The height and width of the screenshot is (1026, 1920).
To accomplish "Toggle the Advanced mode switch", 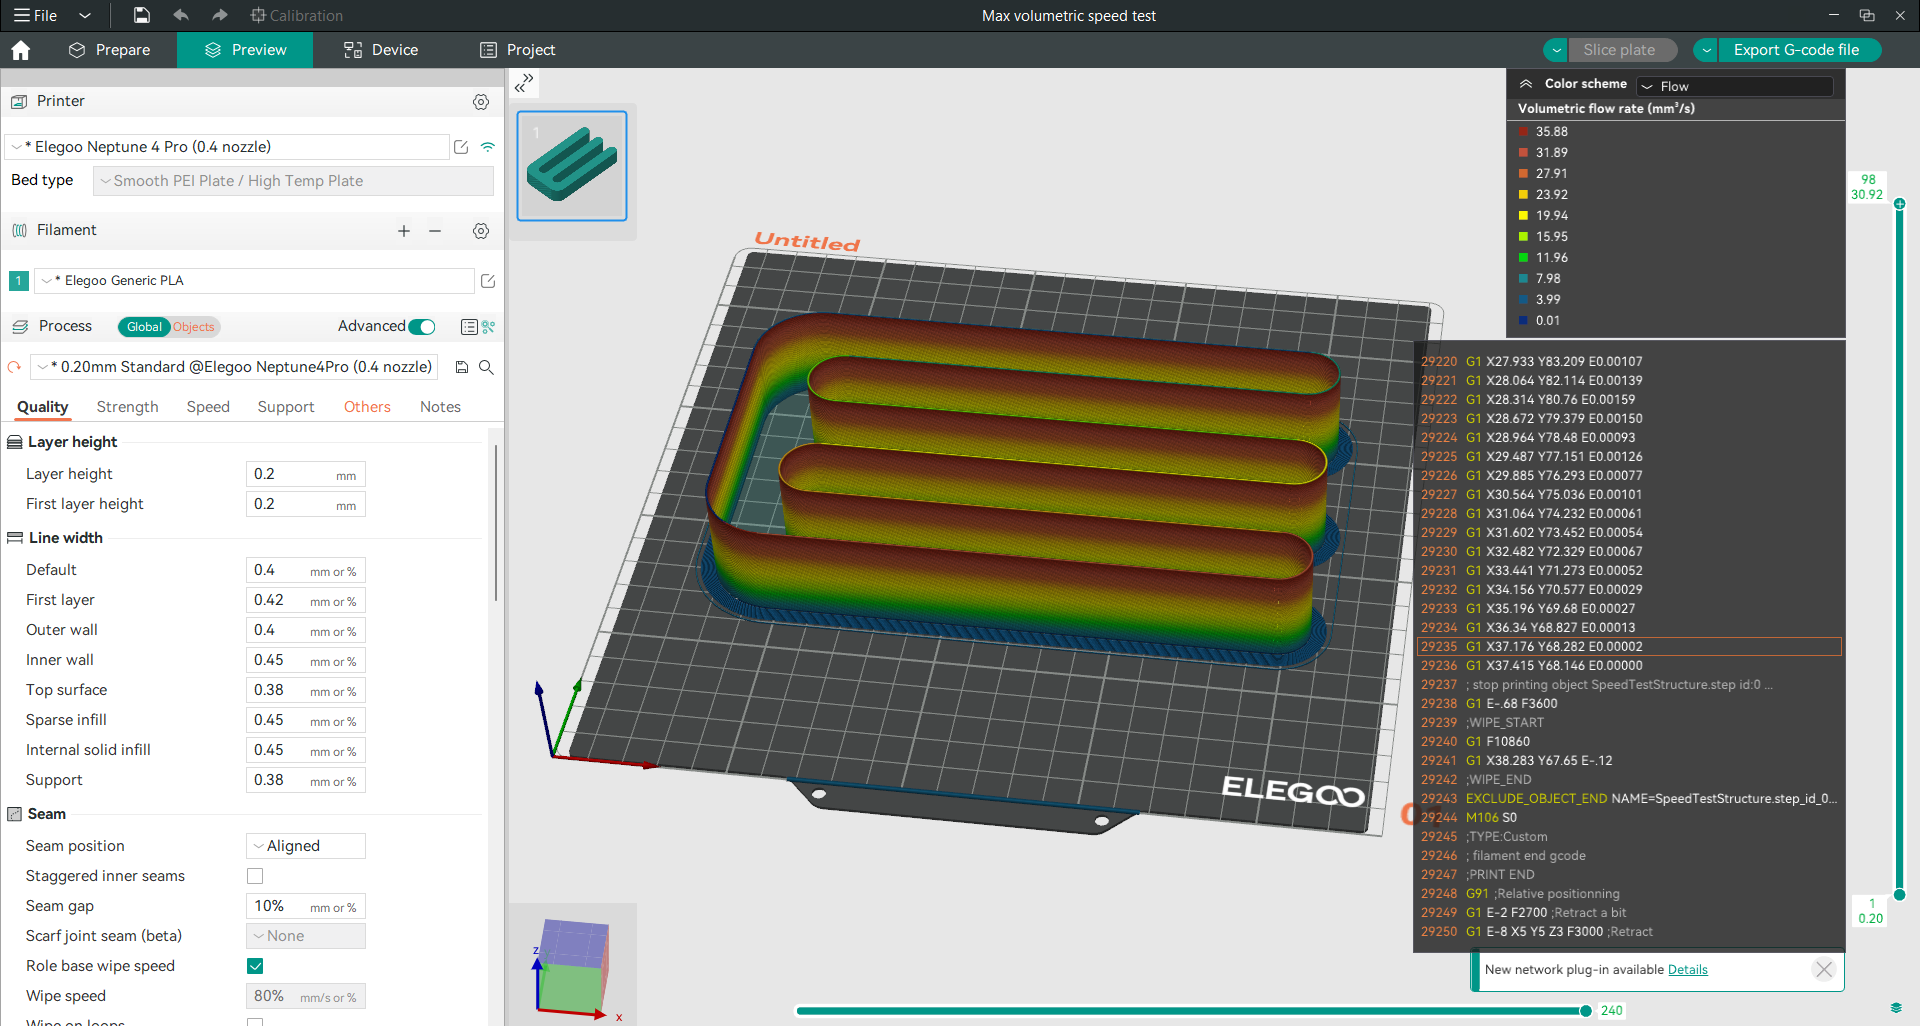I will tap(423, 327).
